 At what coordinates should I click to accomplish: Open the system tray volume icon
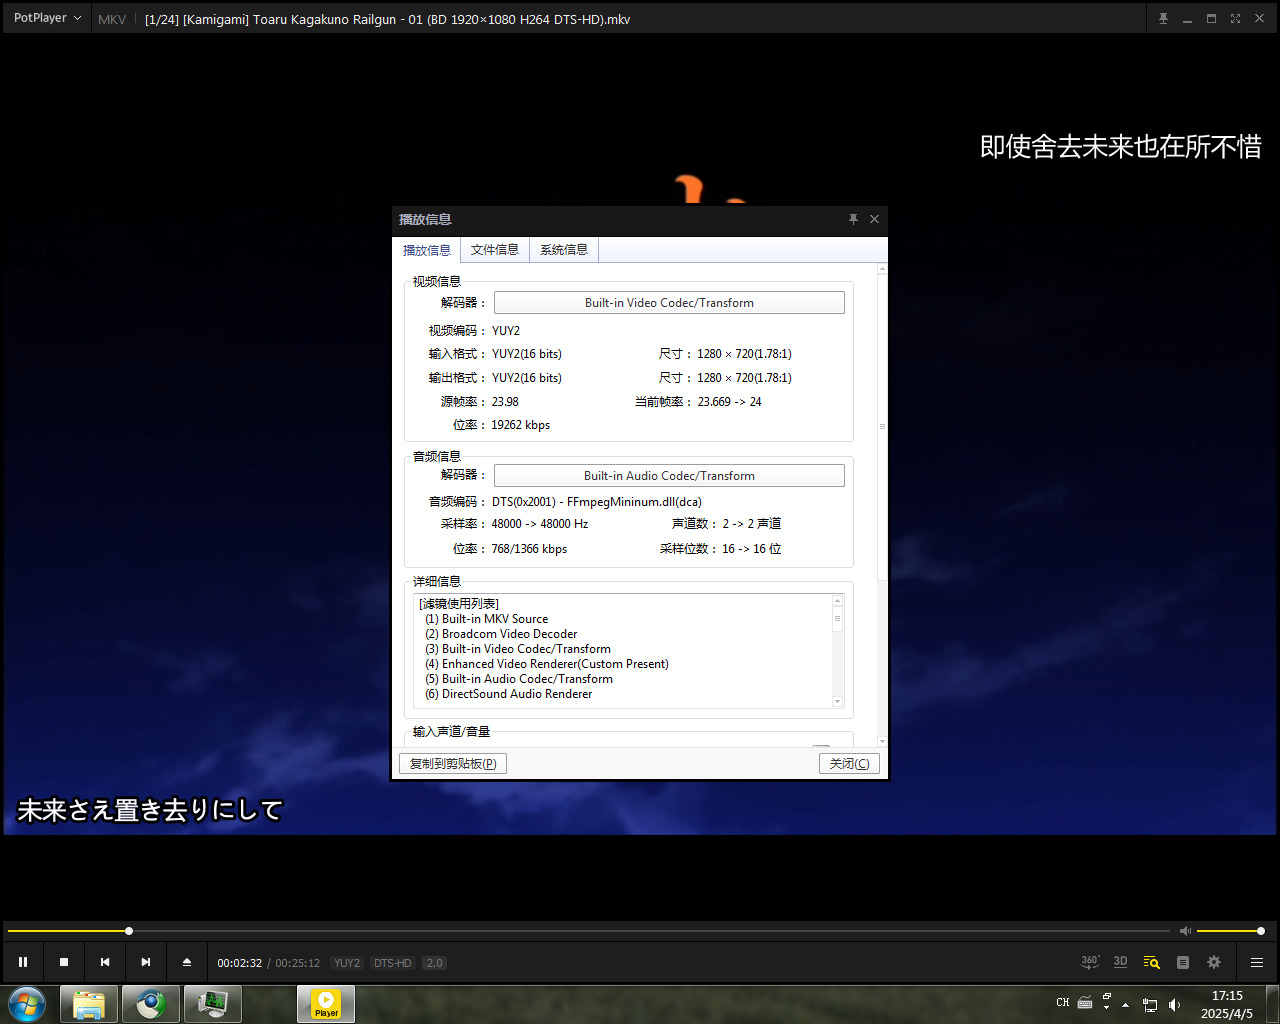coord(1175,1005)
